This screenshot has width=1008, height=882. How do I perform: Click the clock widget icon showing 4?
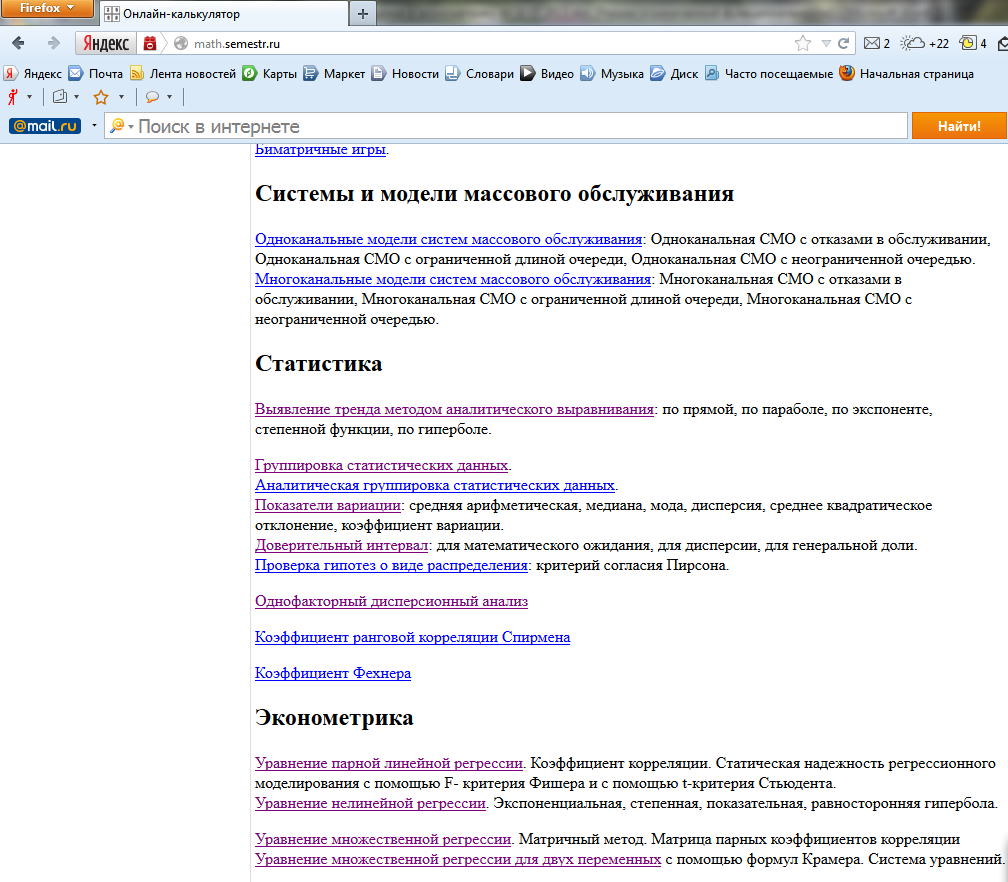(973, 44)
